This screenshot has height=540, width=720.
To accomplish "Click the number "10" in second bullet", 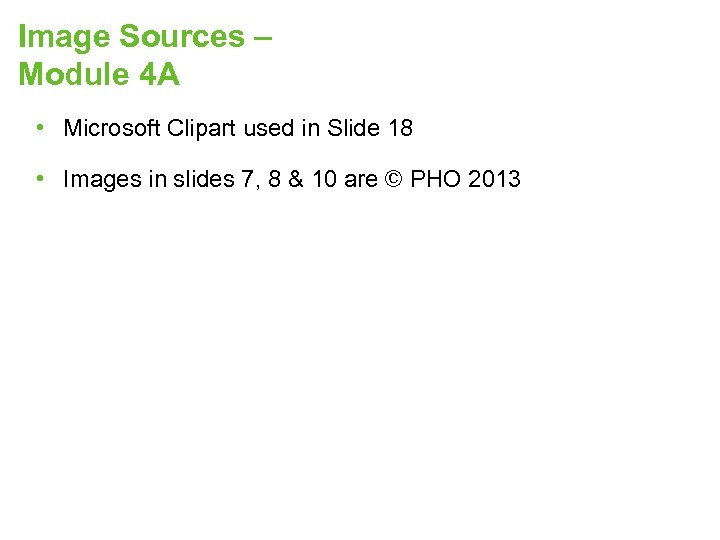I will [x=322, y=180].
